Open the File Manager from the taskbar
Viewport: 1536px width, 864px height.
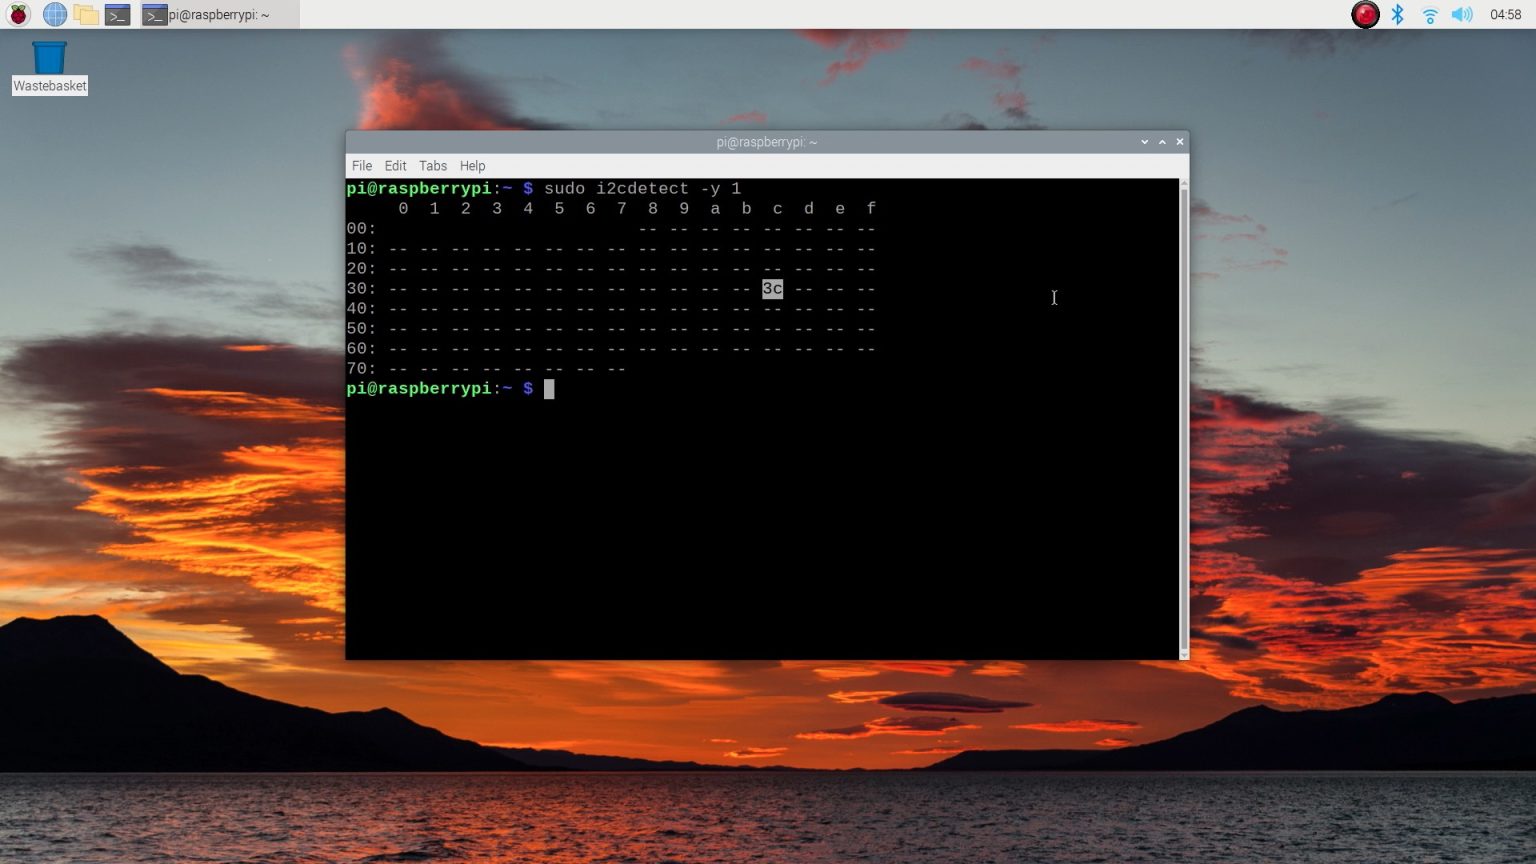pyautogui.click(x=87, y=14)
